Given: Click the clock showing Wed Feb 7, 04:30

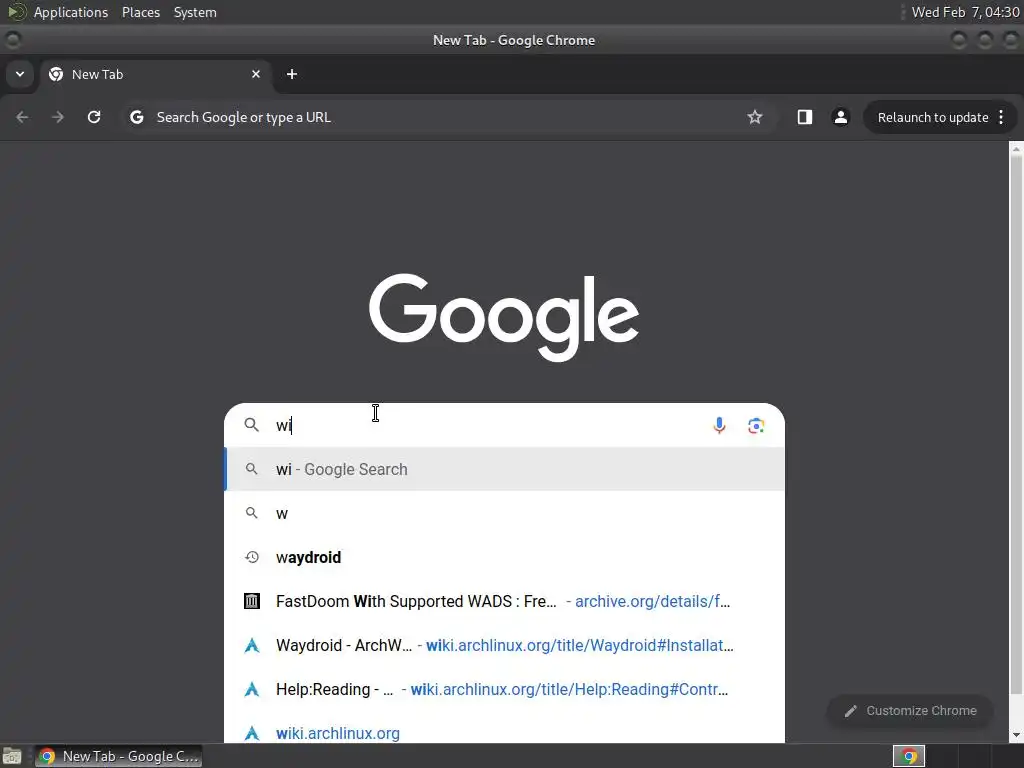Looking at the screenshot, I should [x=965, y=12].
